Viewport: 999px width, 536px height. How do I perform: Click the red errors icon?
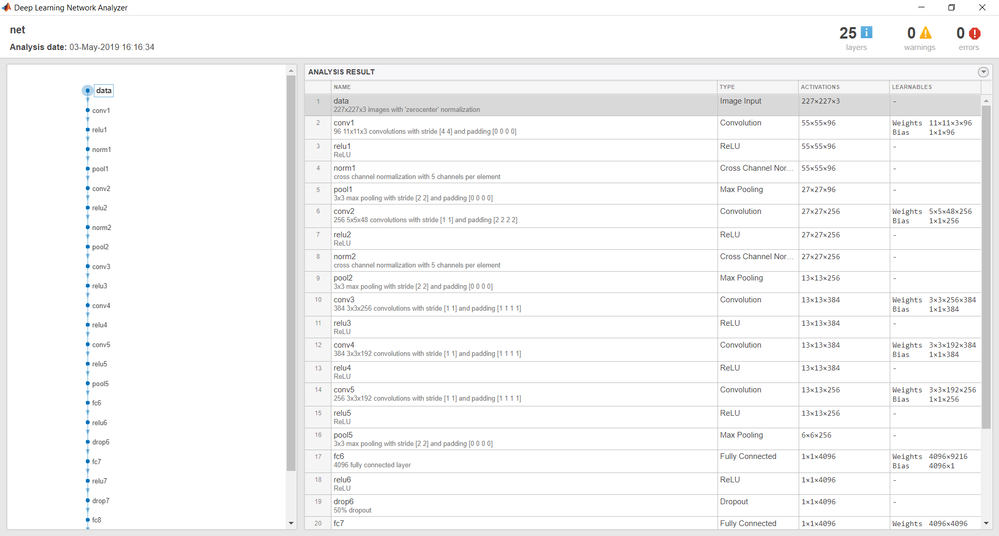pyautogui.click(x=975, y=33)
